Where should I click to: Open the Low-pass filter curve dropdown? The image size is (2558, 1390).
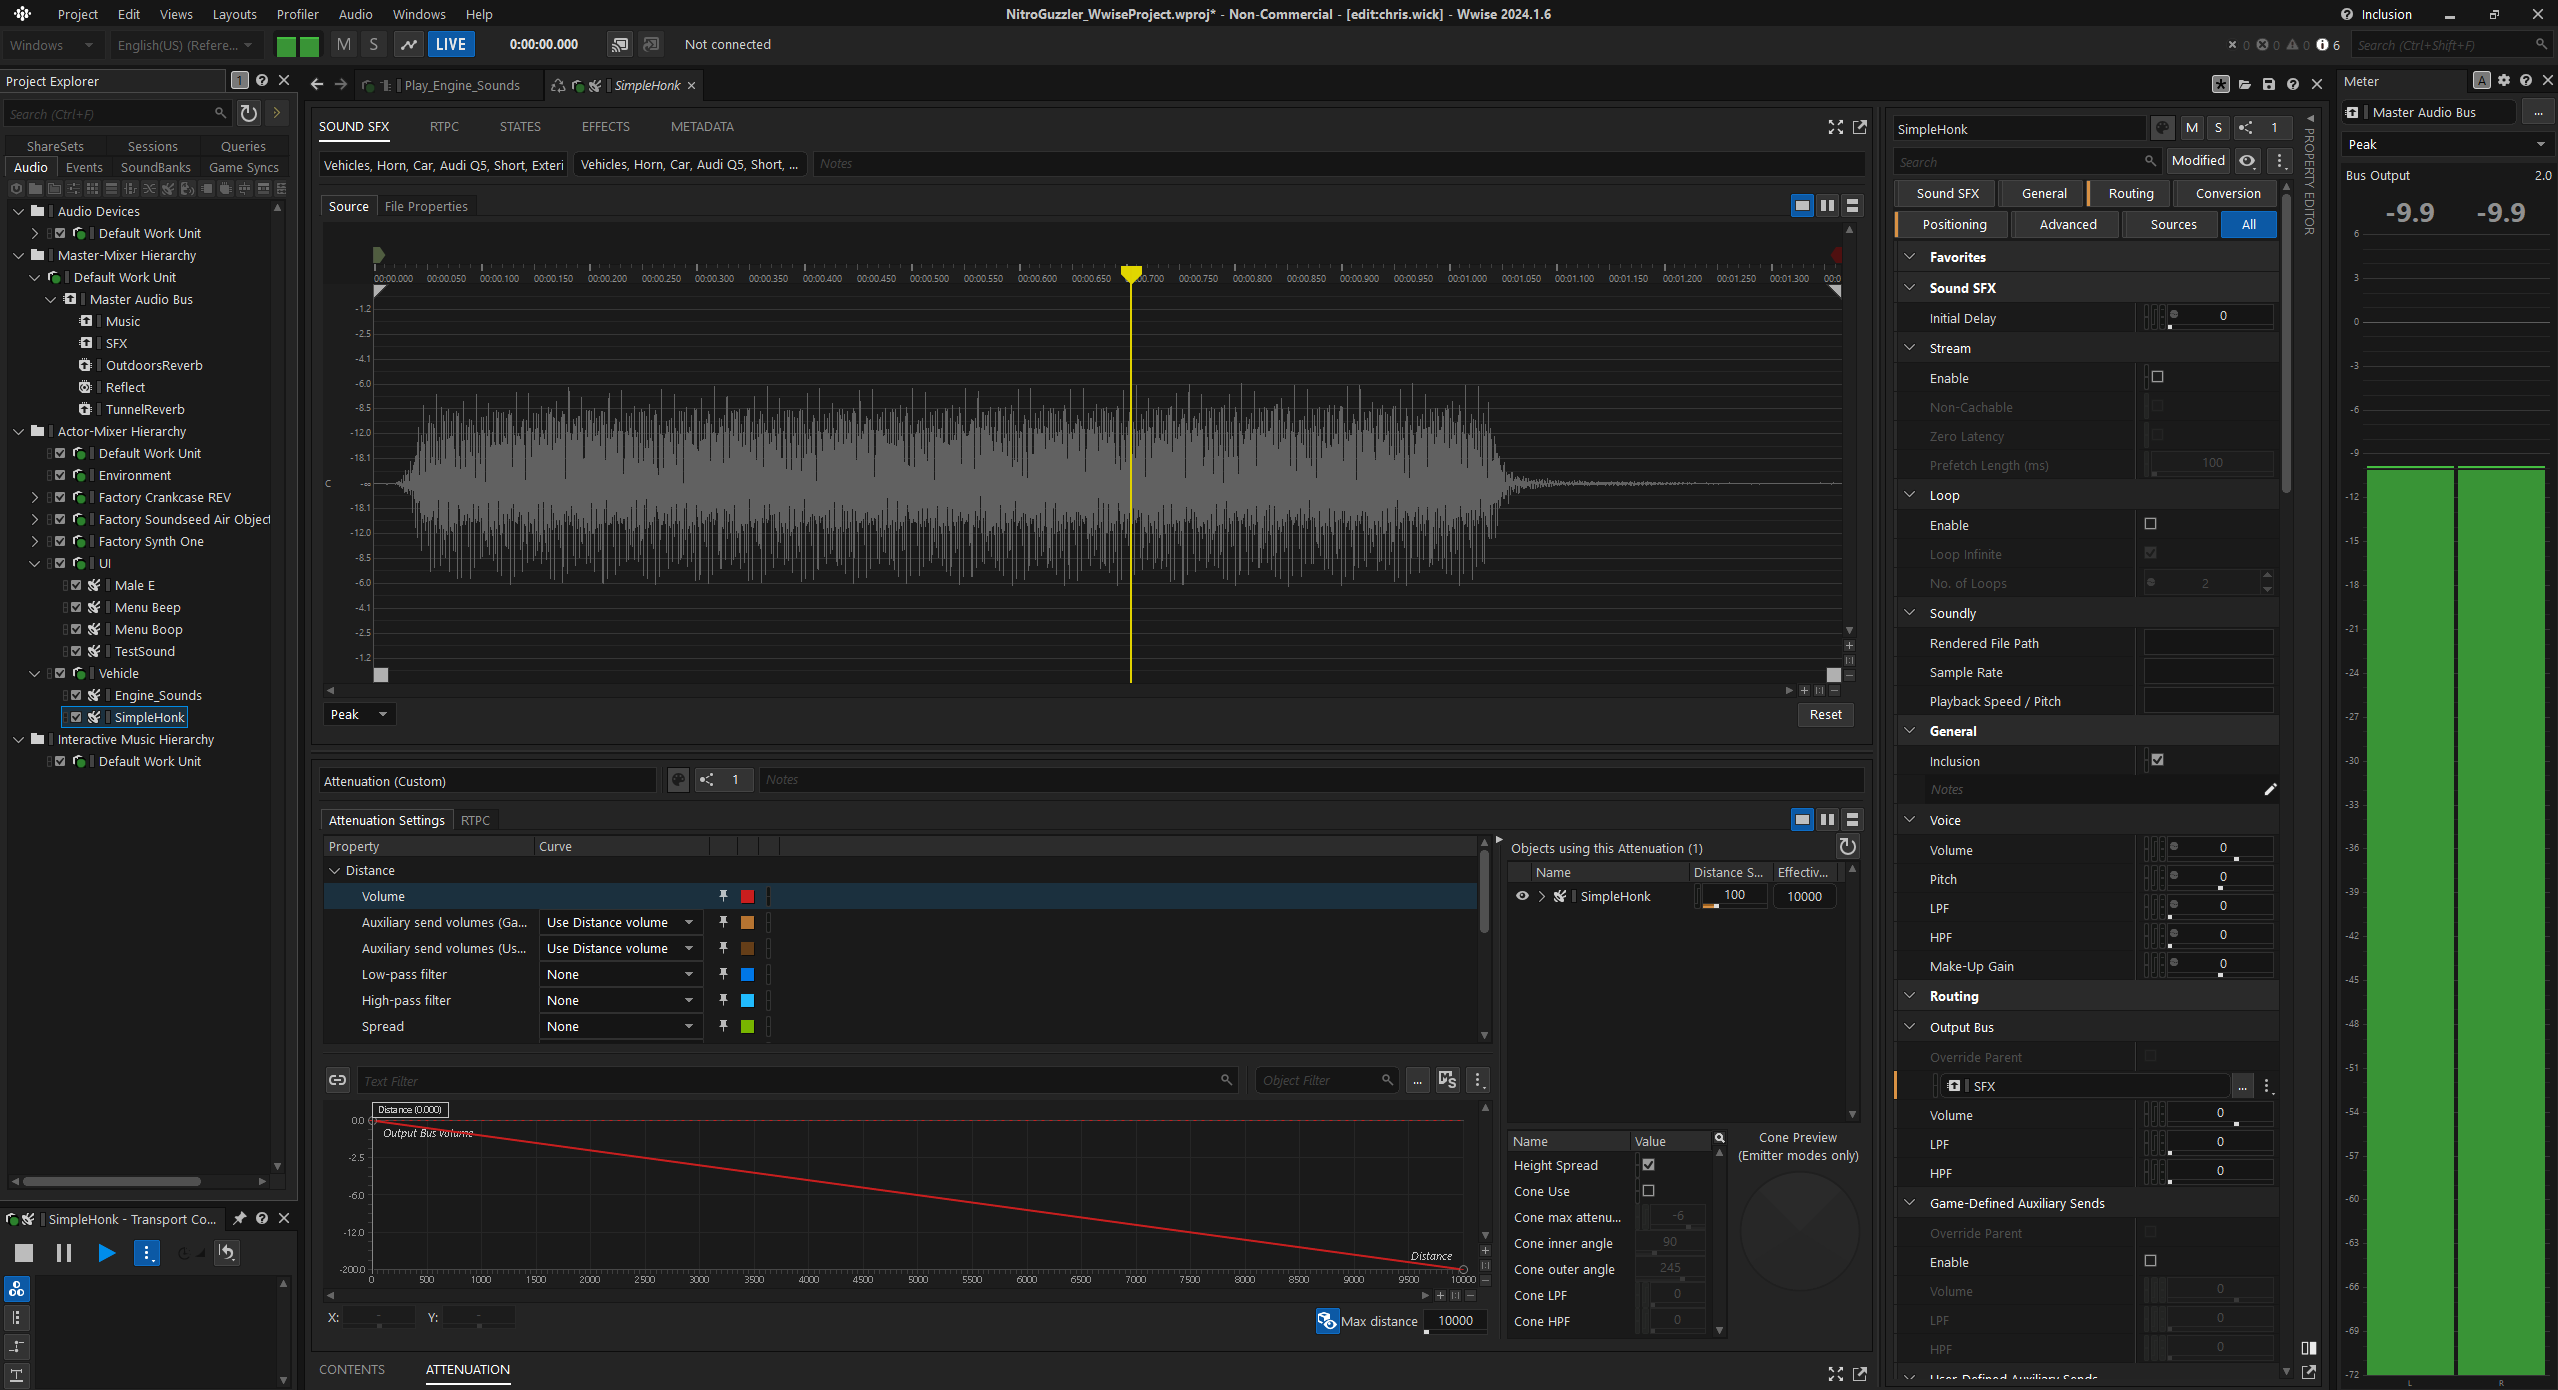point(619,975)
